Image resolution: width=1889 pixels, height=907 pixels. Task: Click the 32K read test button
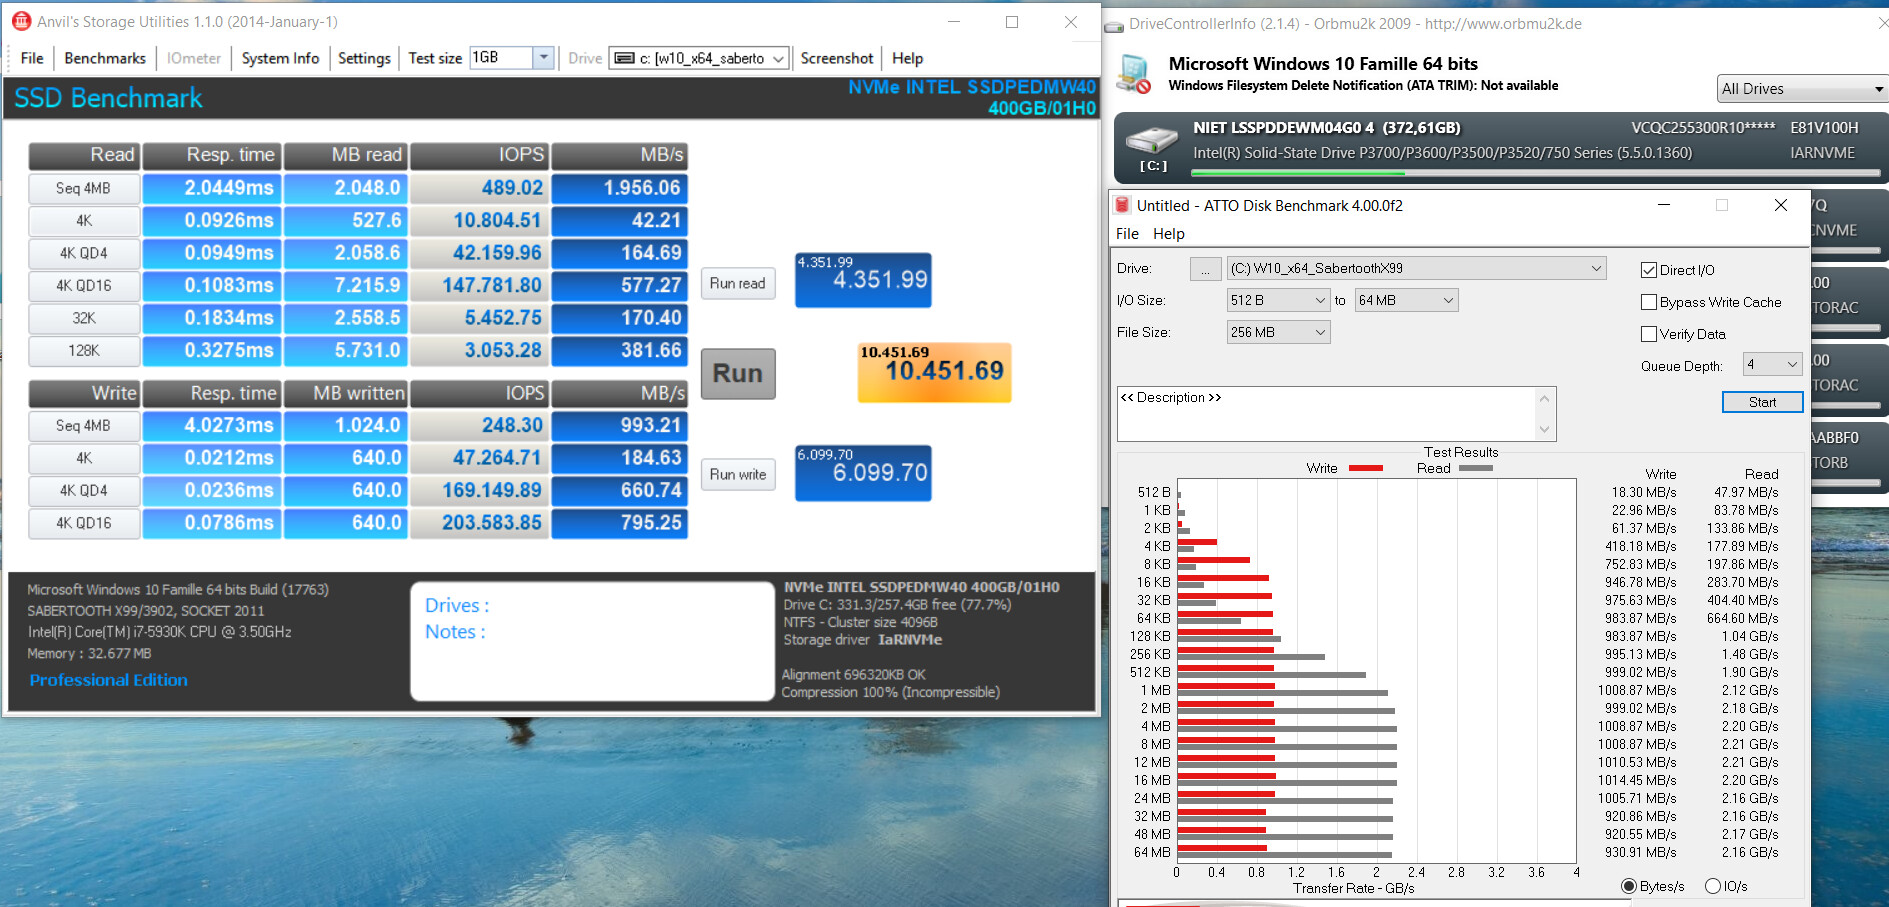(84, 318)
